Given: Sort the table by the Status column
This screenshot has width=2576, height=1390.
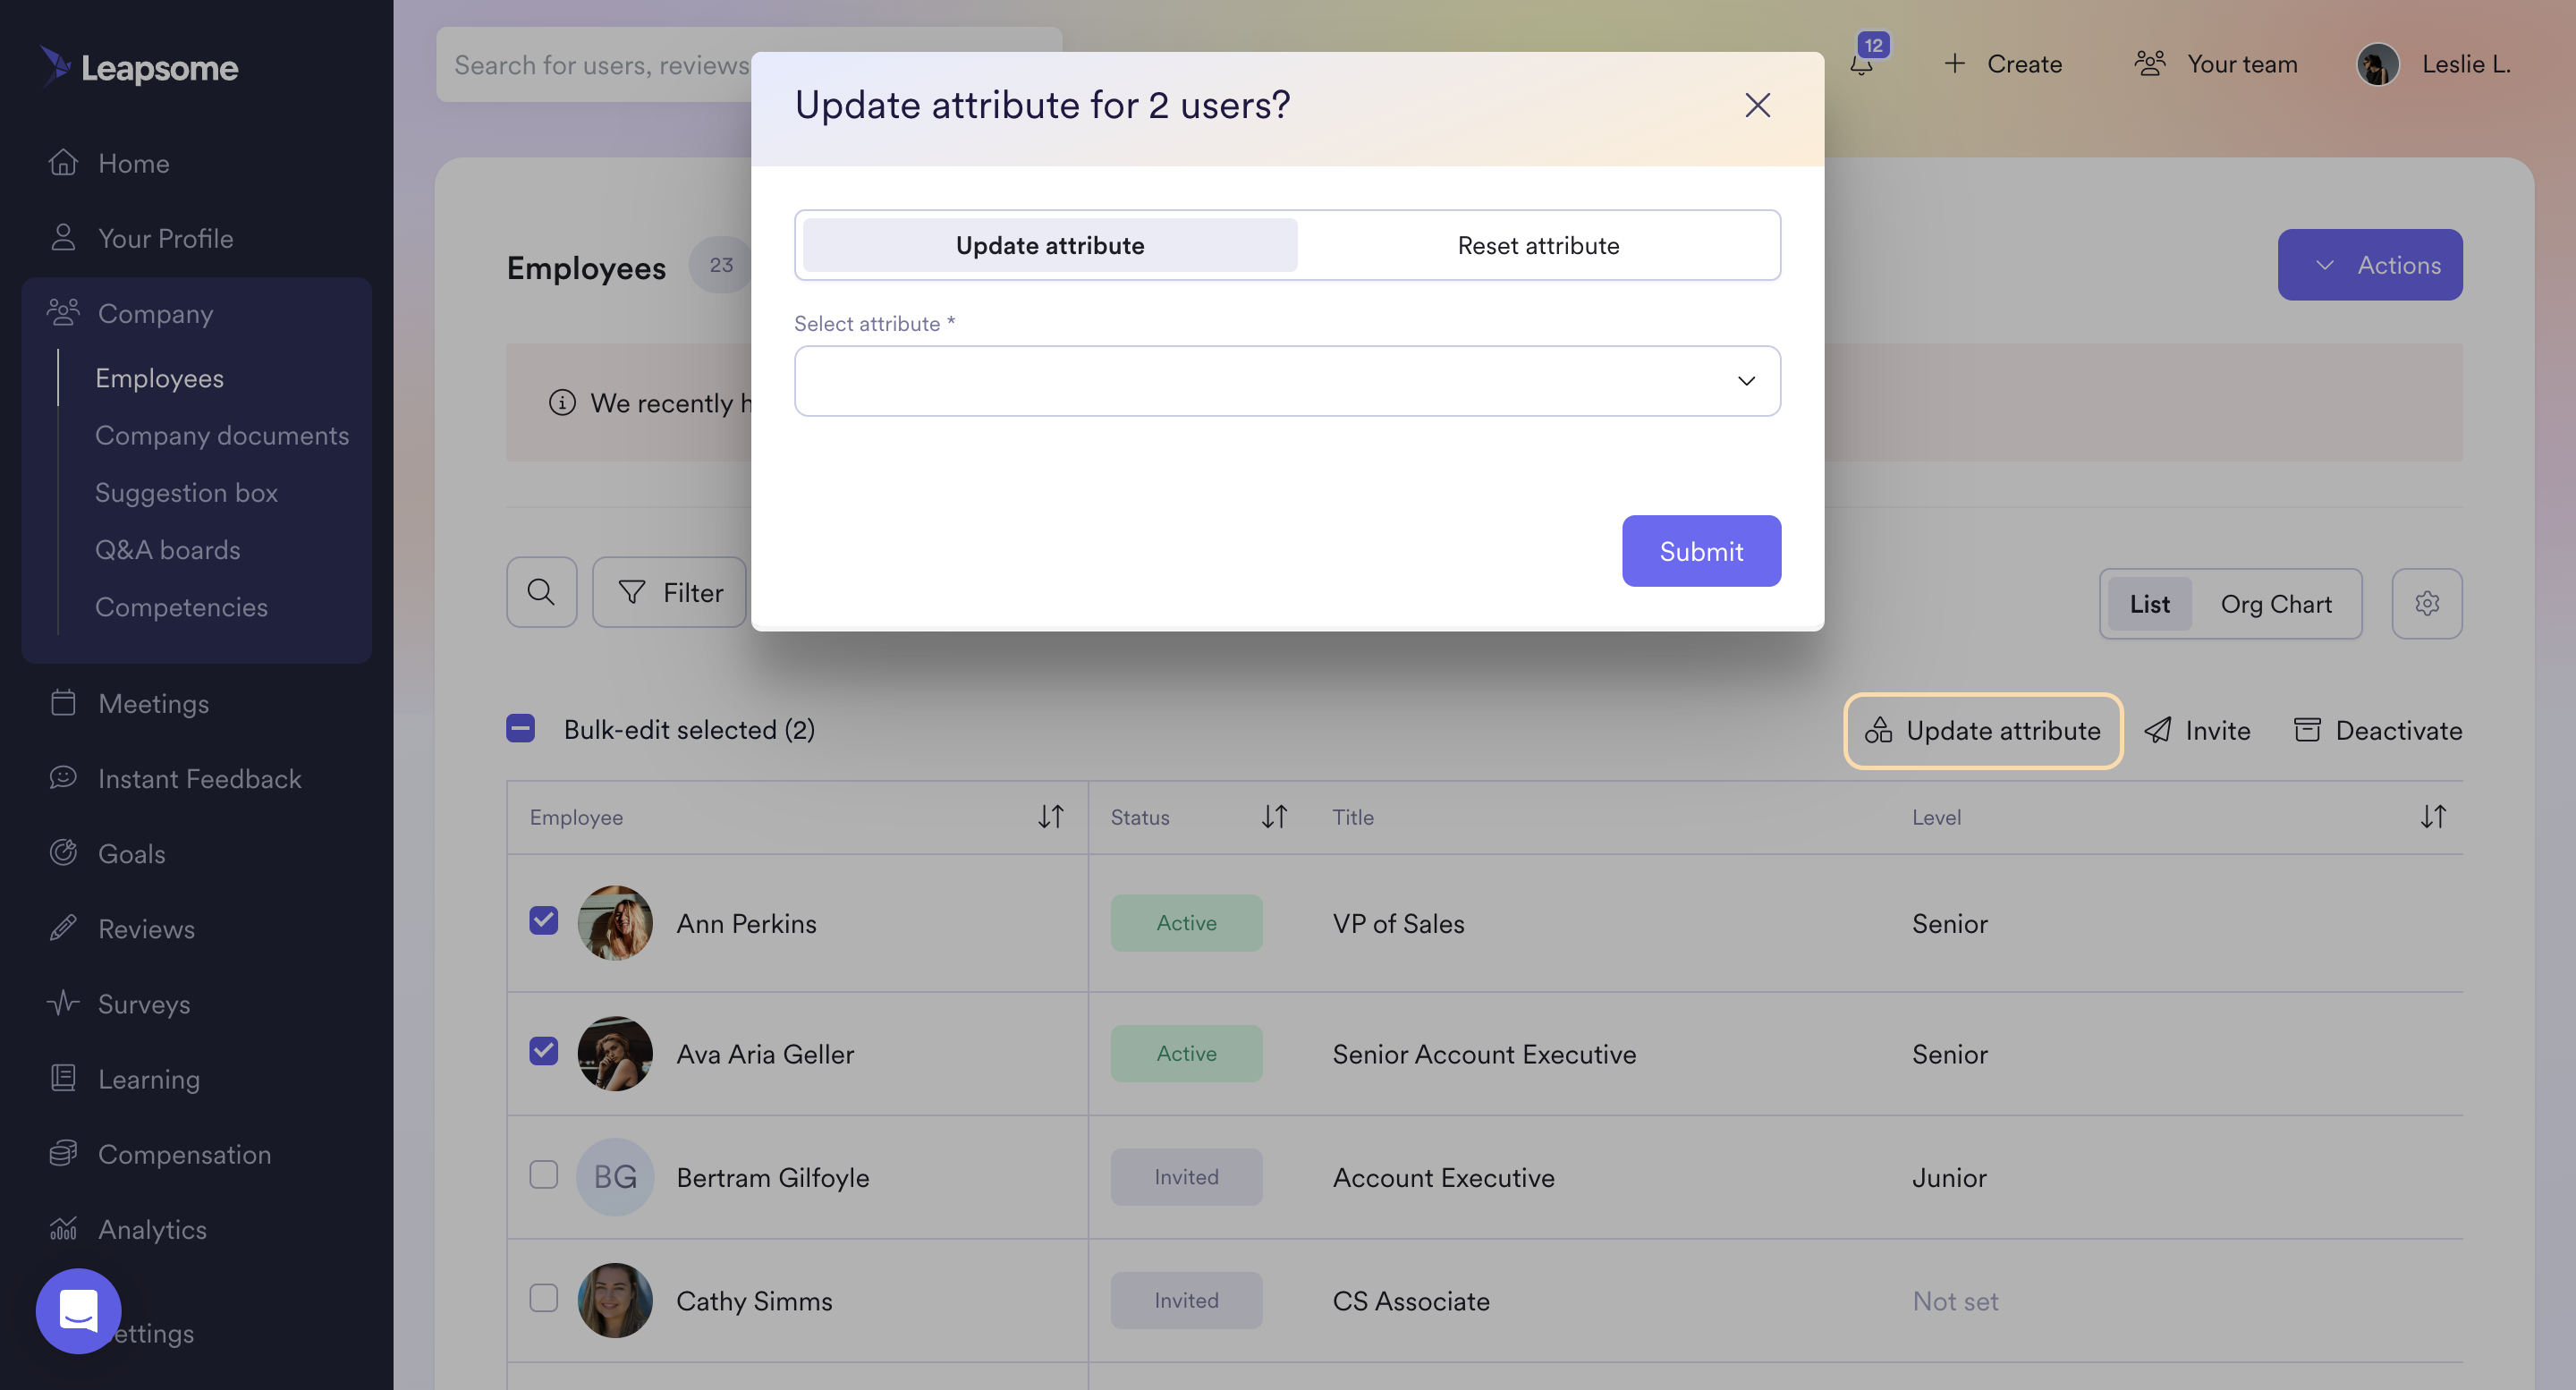Looking at the screenshot, I should [1273, 817].
